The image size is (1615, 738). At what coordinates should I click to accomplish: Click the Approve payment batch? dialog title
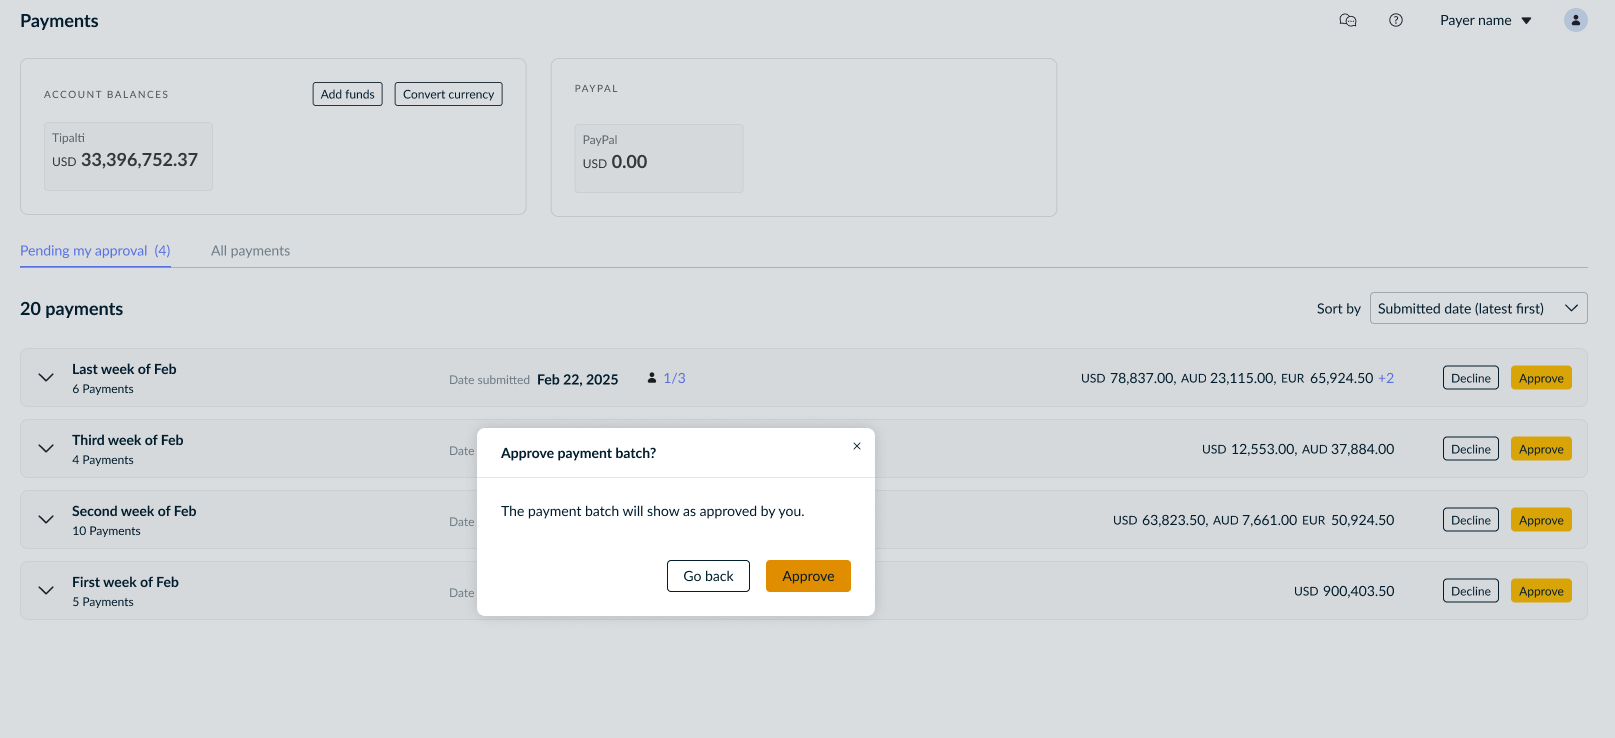point(578,453)
